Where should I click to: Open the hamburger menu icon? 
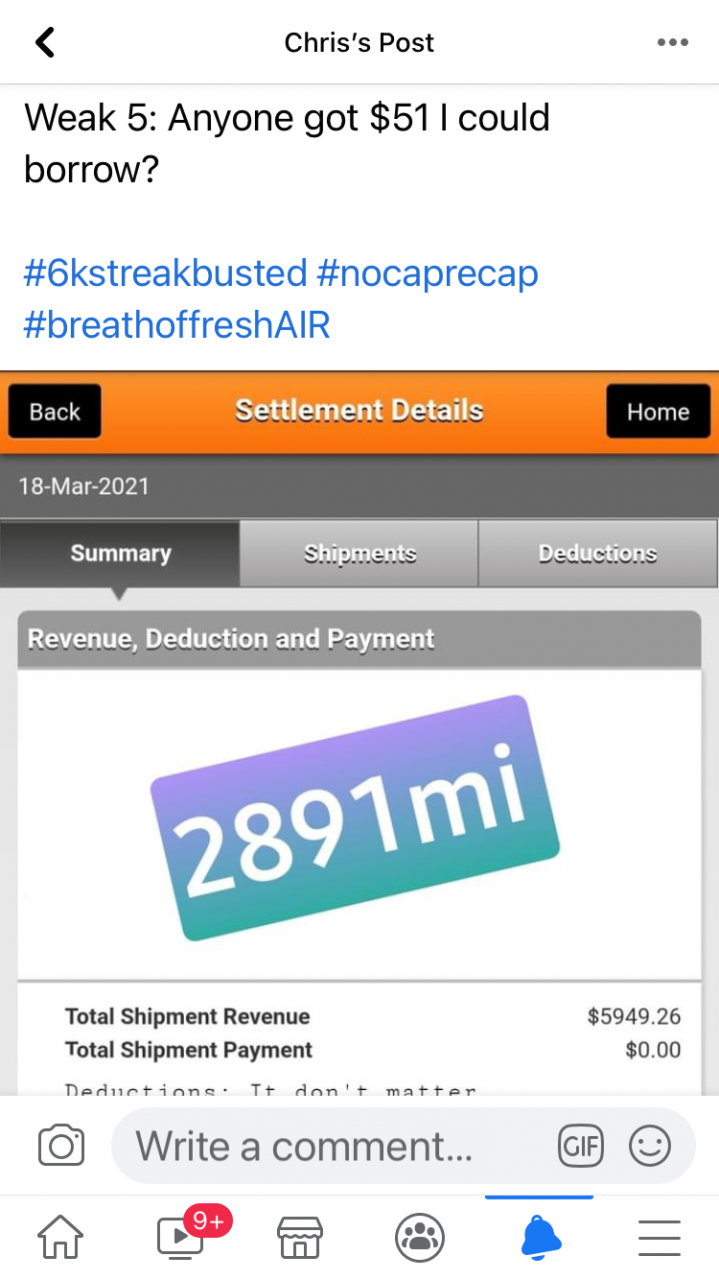click(x=659, y=1238)
